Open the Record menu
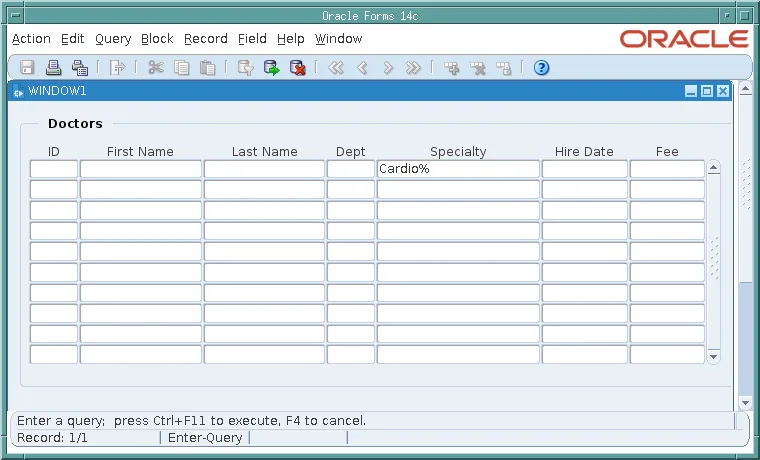760x460 pixels. click(x=206, y=39)
